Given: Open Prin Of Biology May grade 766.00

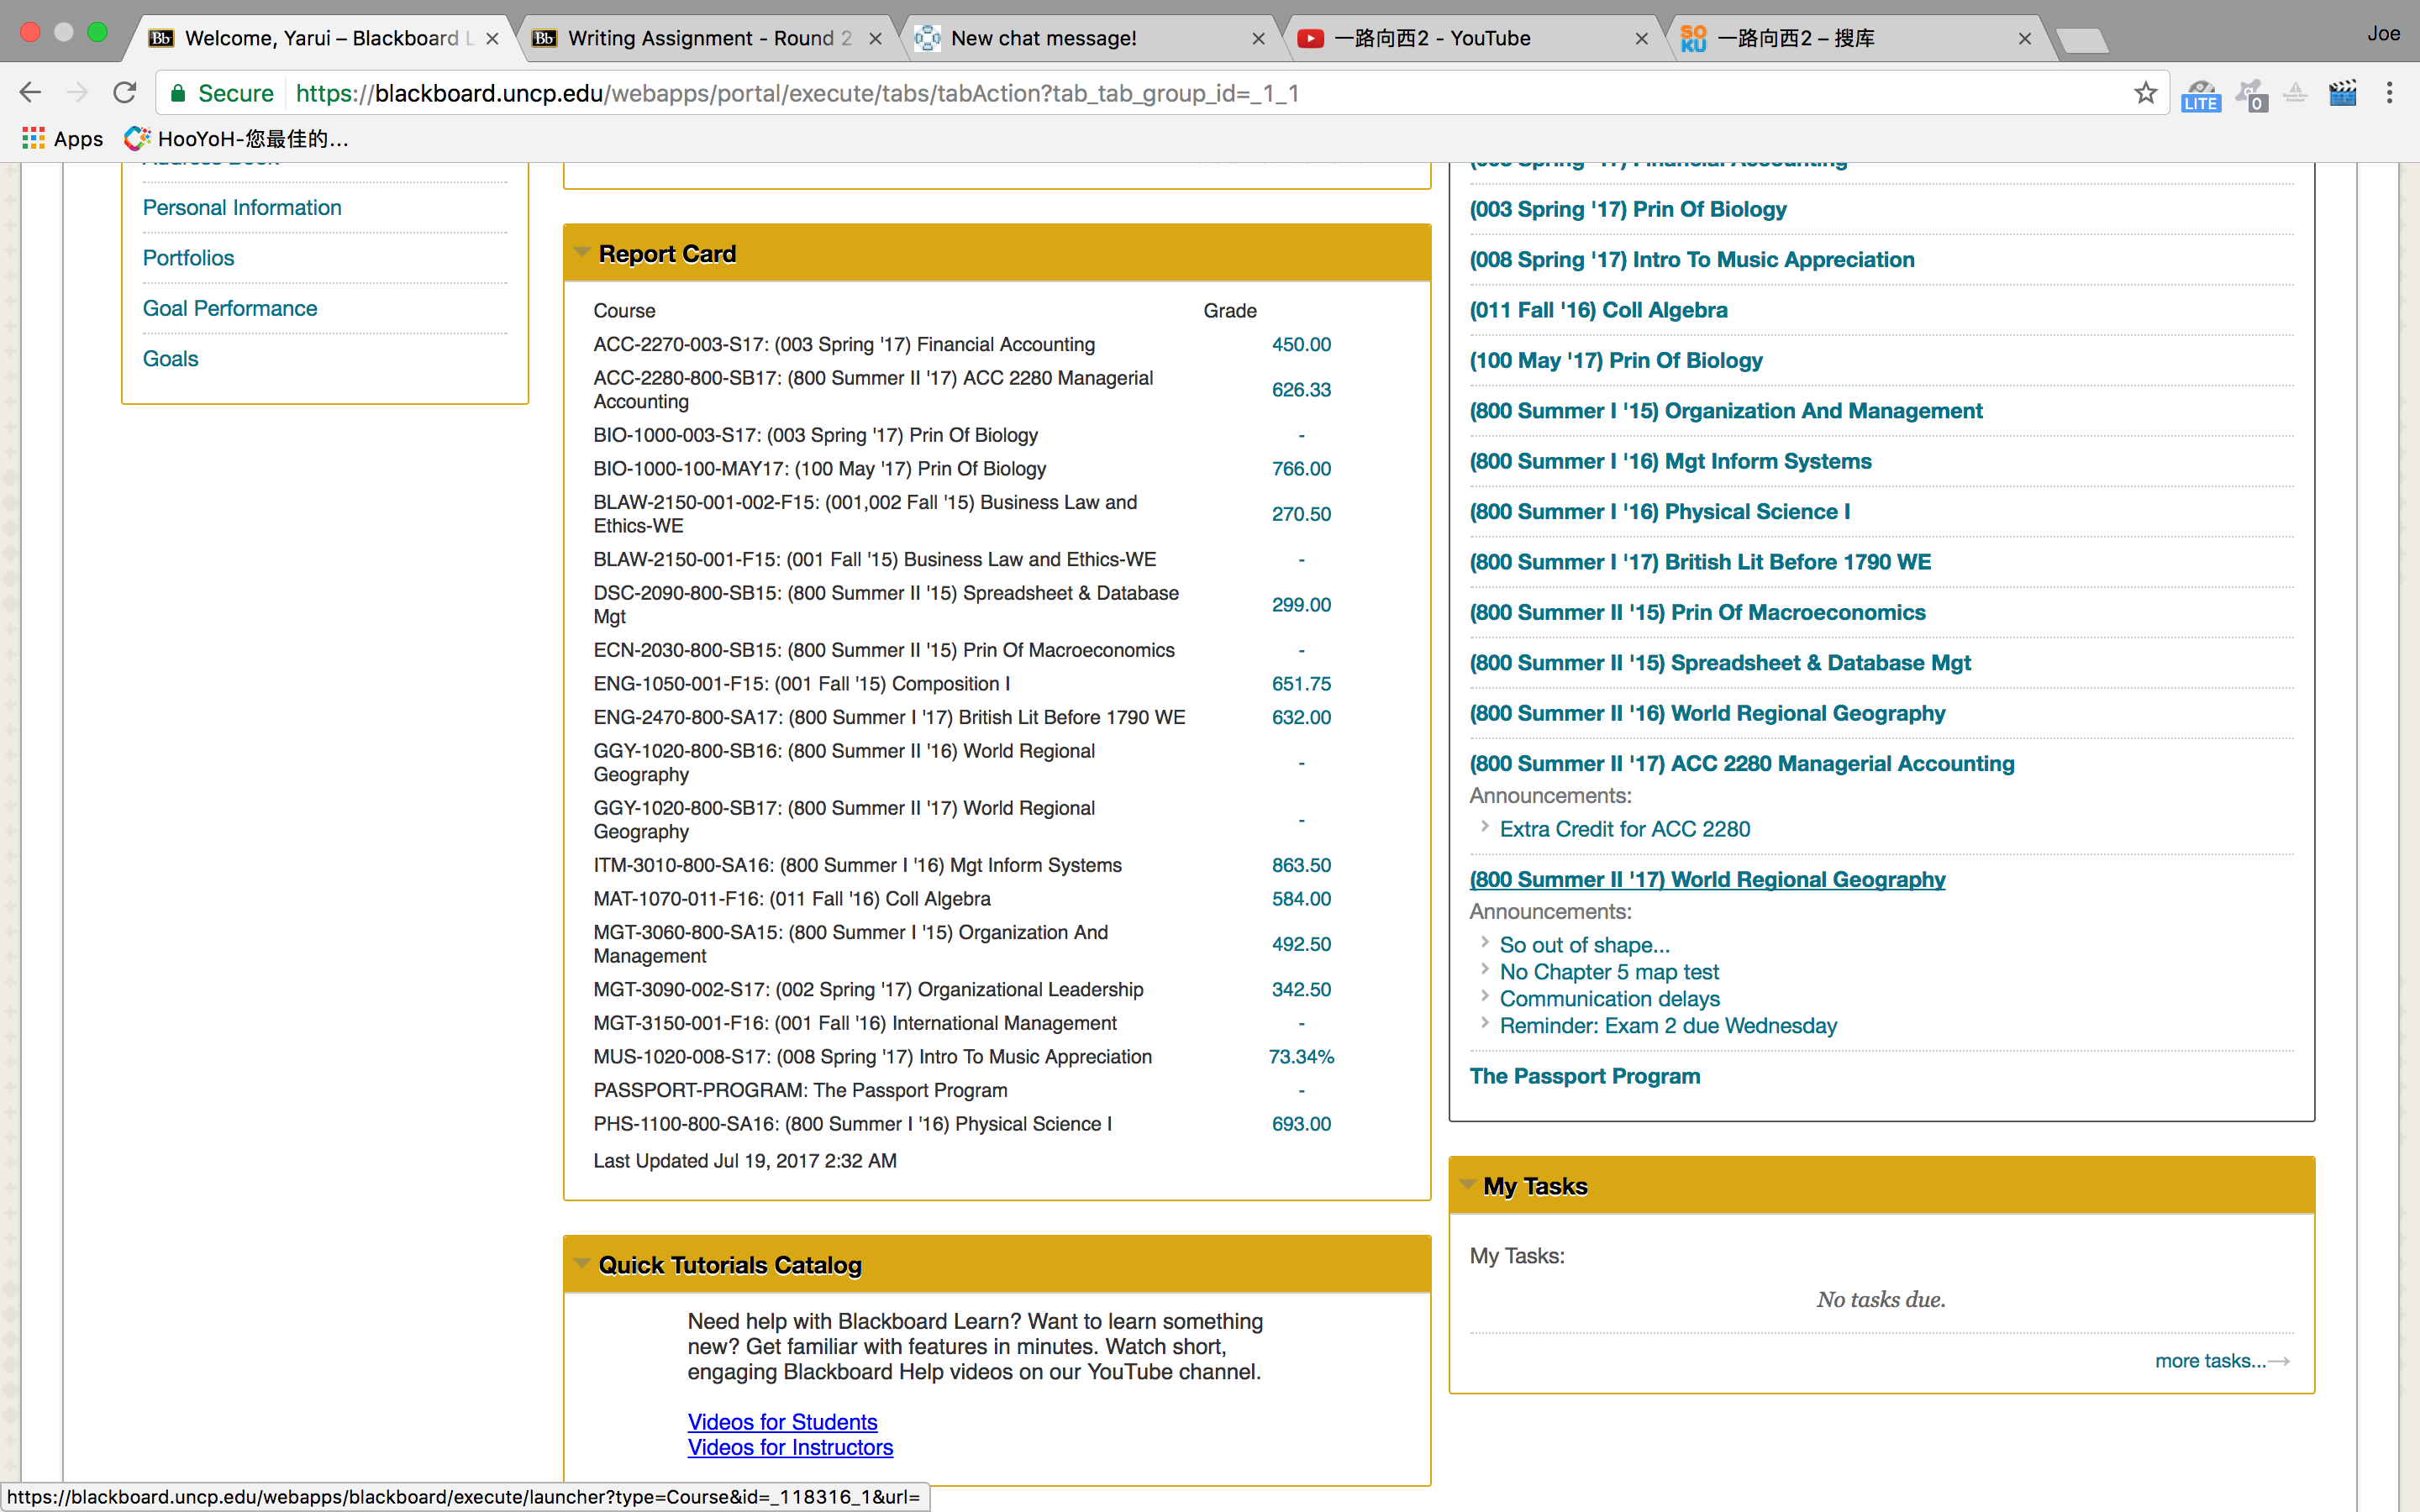Looking at the screenshot, I should coord(1301,468).
